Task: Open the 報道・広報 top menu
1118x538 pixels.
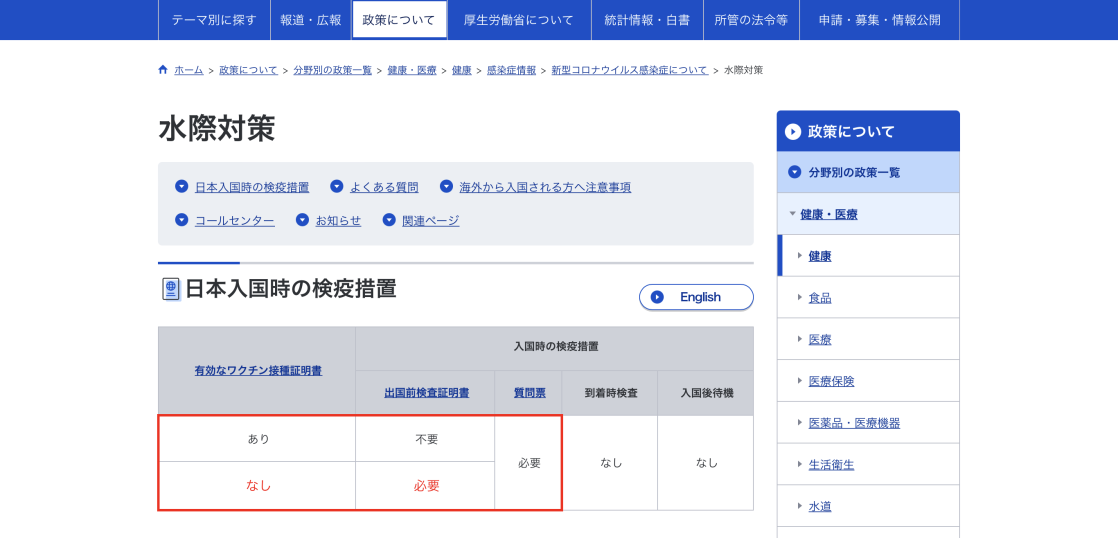Action: [x=310, y=20]
